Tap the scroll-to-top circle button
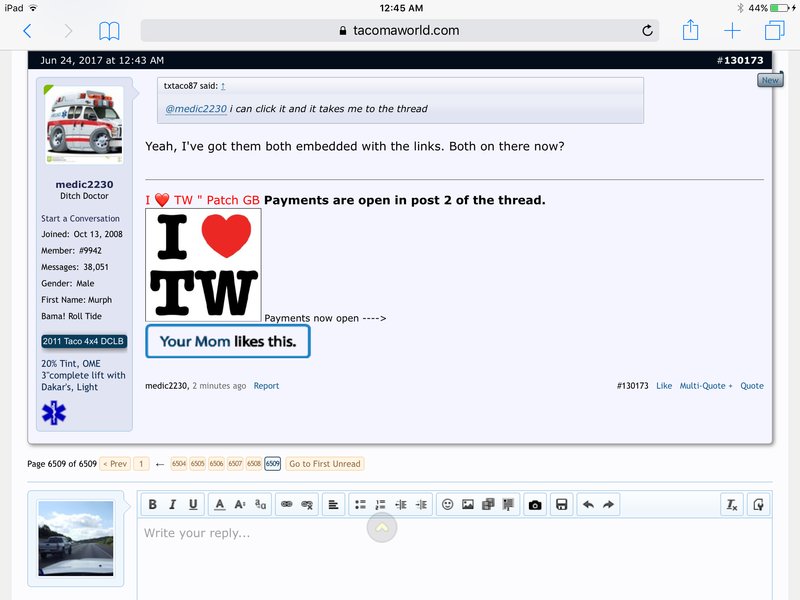 pos(382,528)
